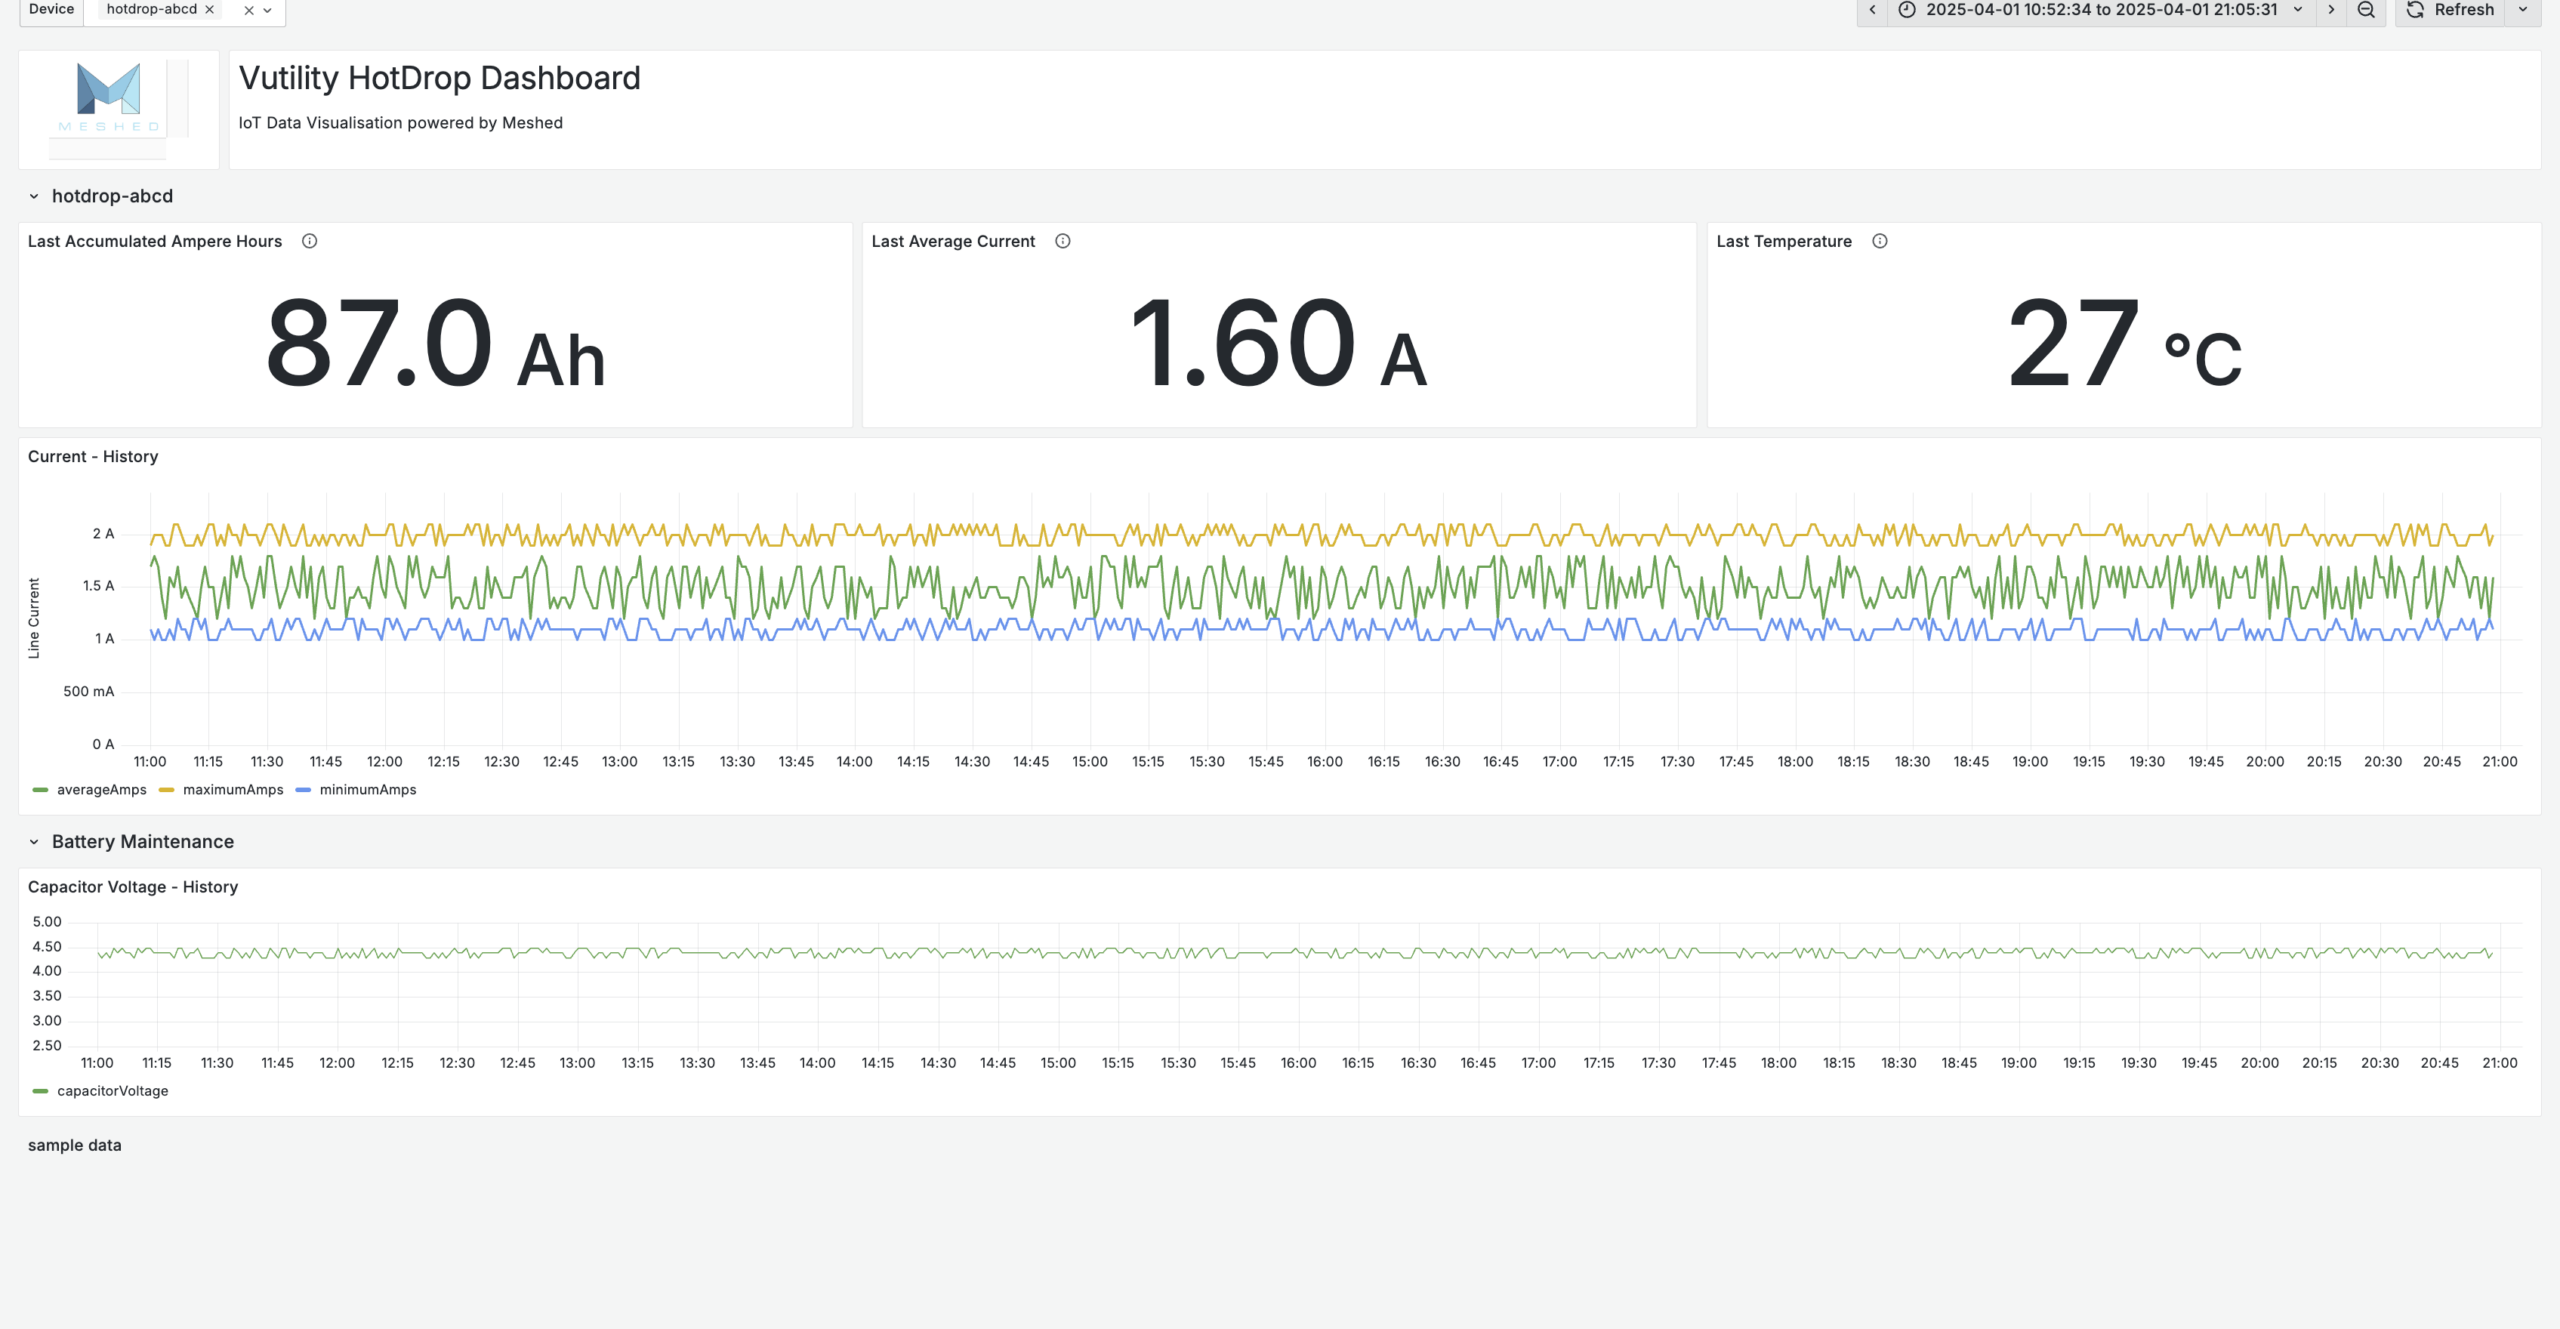Open maximumAmps series color picker
2560x1329 pixels.
(167, 790)
